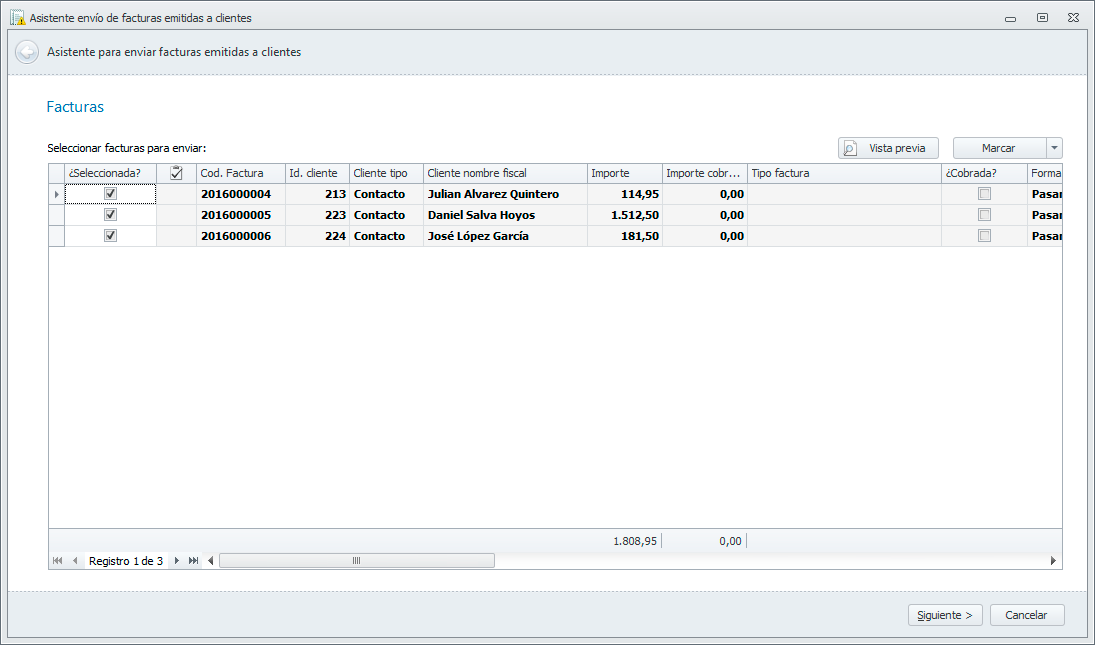Uncheck selection for invoice 2016000006
1095x645 pixels.
pyautogui.click(x=110, y=235)
